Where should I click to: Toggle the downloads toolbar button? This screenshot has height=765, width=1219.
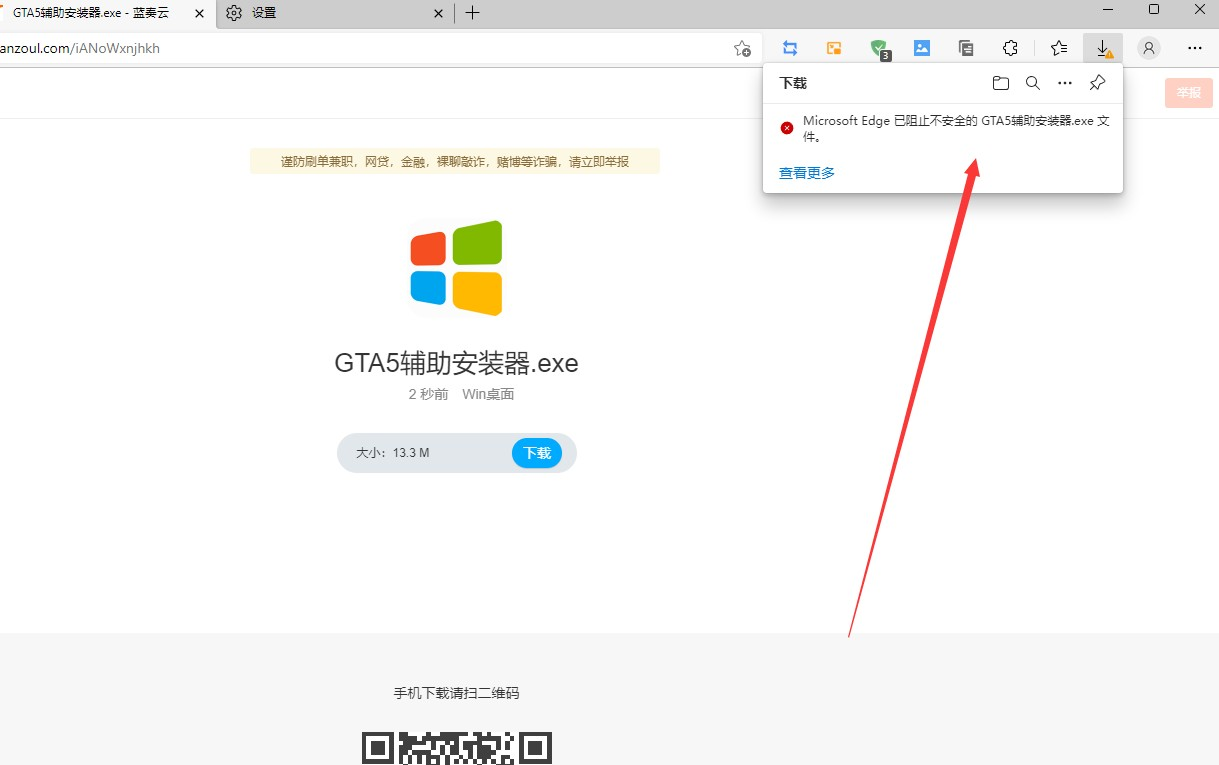pos(1103,48)
